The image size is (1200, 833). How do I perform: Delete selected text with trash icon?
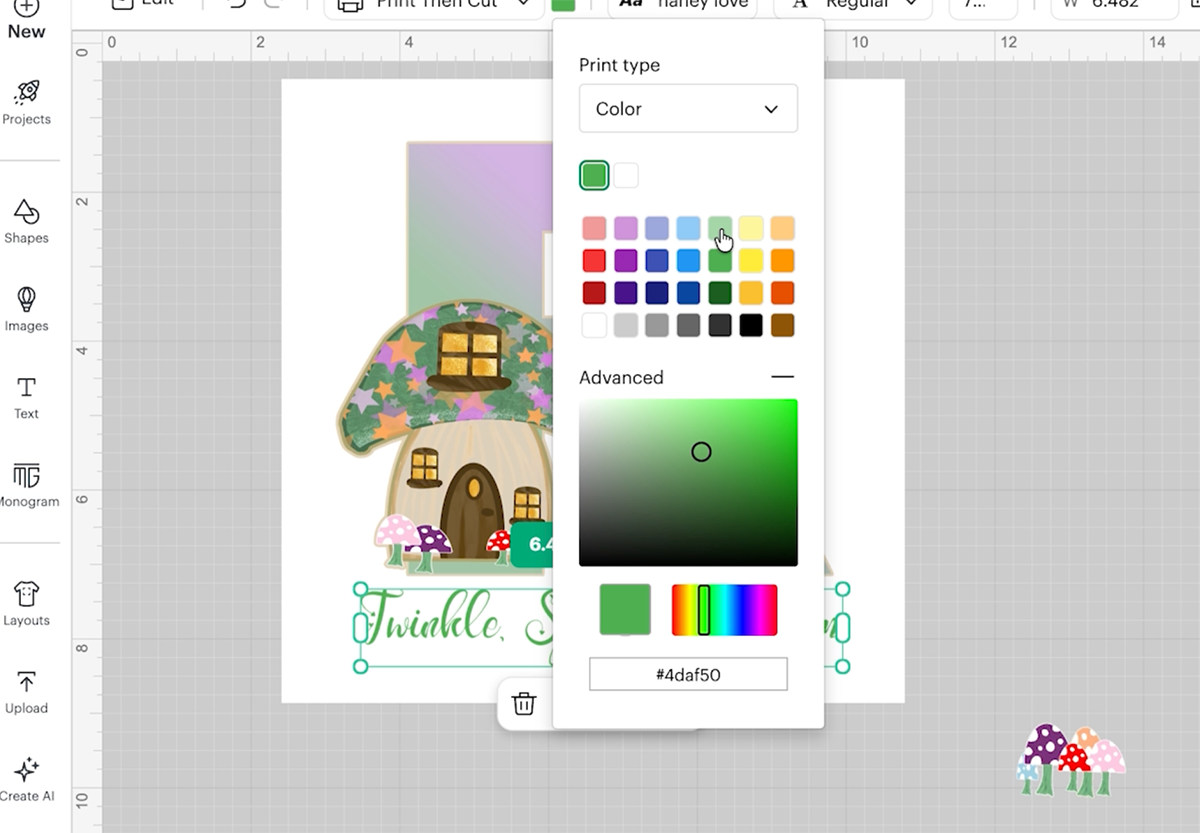click(523, 704)
